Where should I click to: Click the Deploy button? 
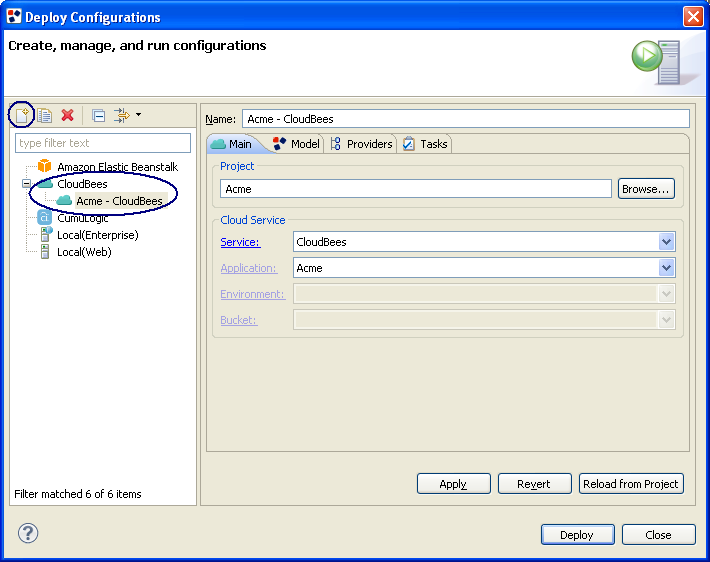coord(577,535)
